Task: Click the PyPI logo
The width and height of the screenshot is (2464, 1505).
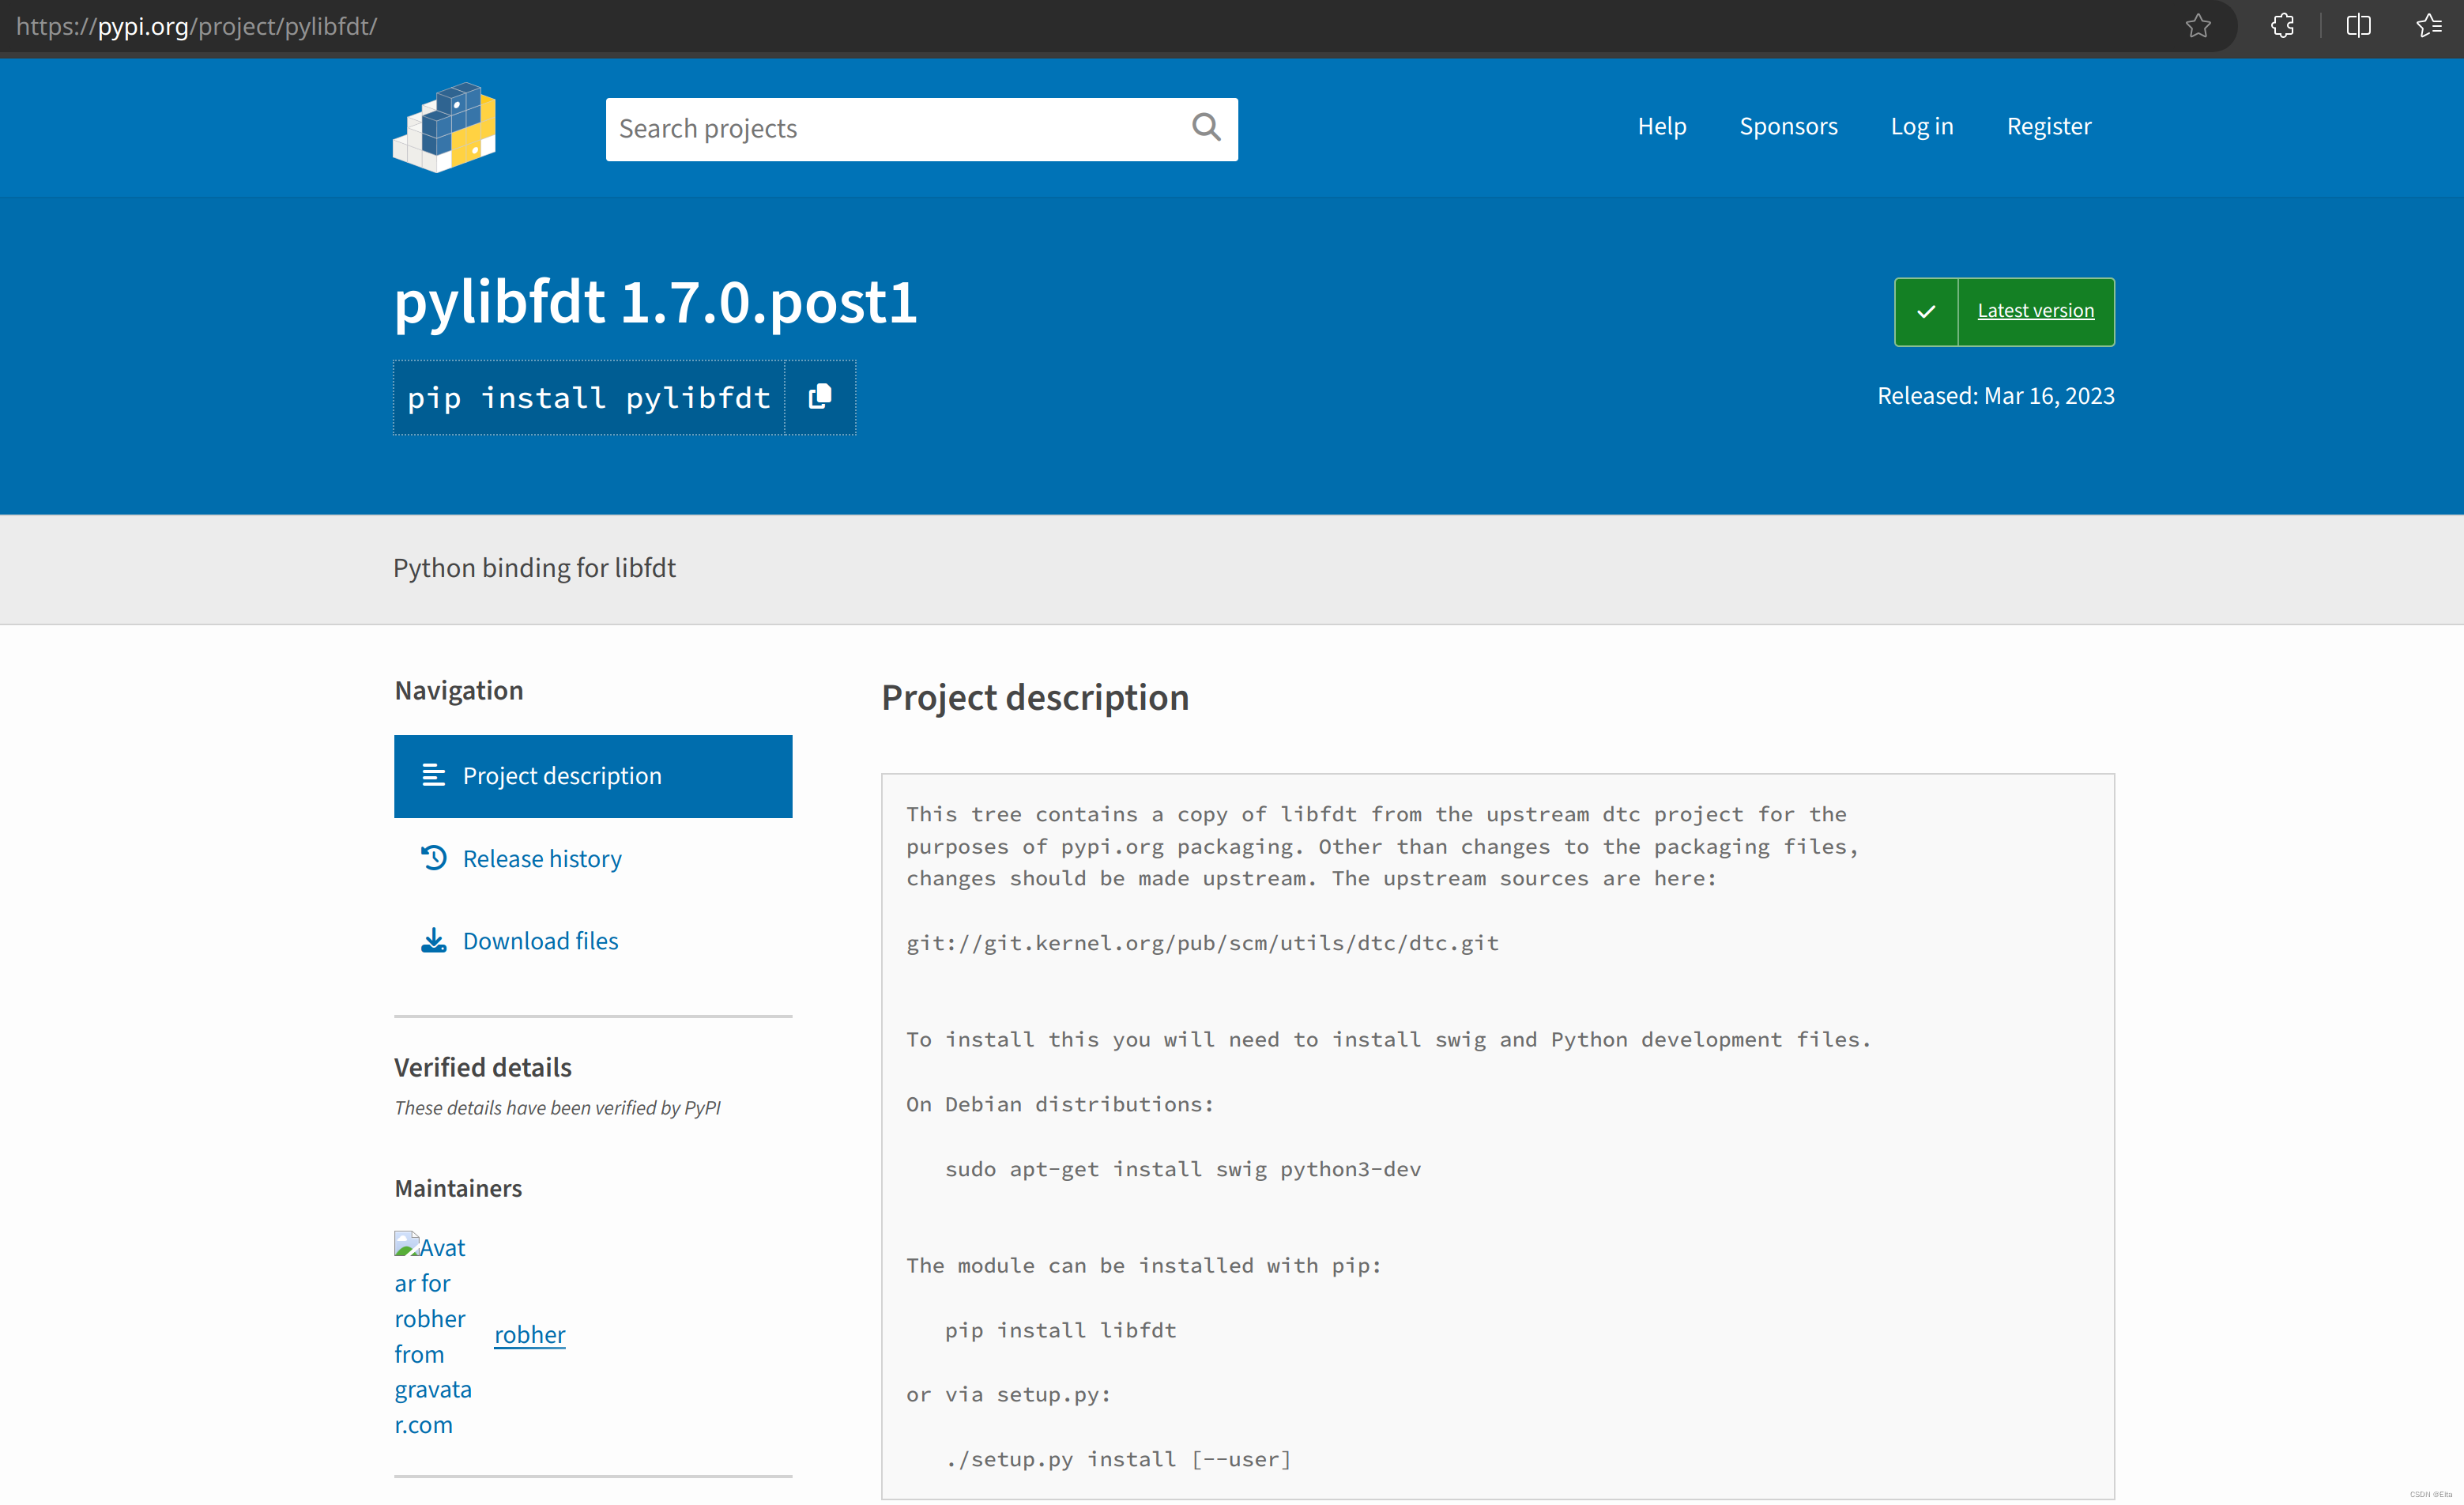Action: [x=444, y=127]
